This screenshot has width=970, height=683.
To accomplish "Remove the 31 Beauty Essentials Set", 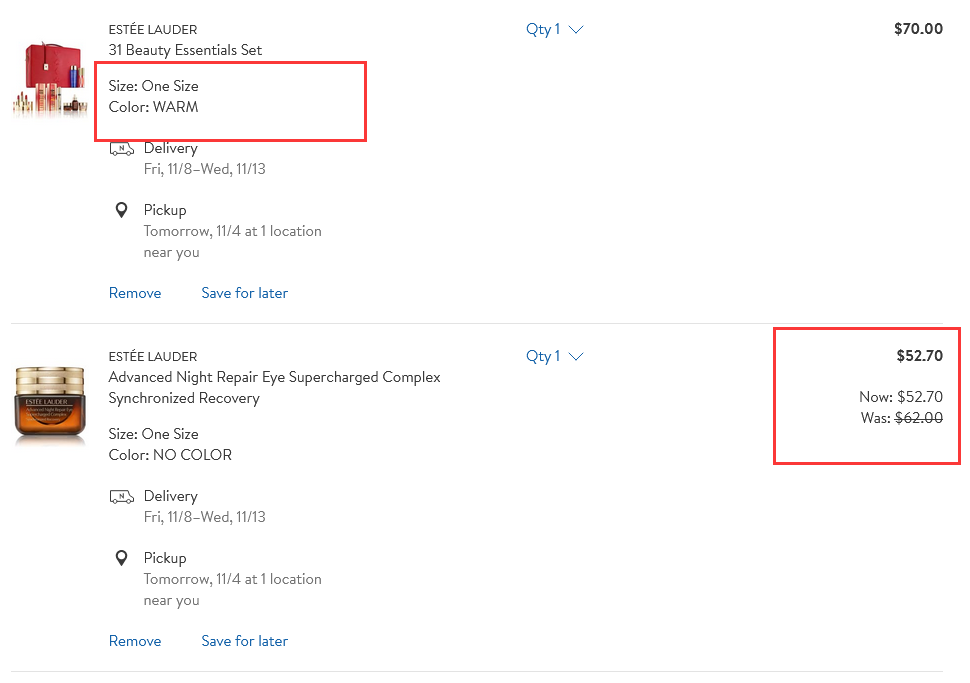I will coord(135,293).
